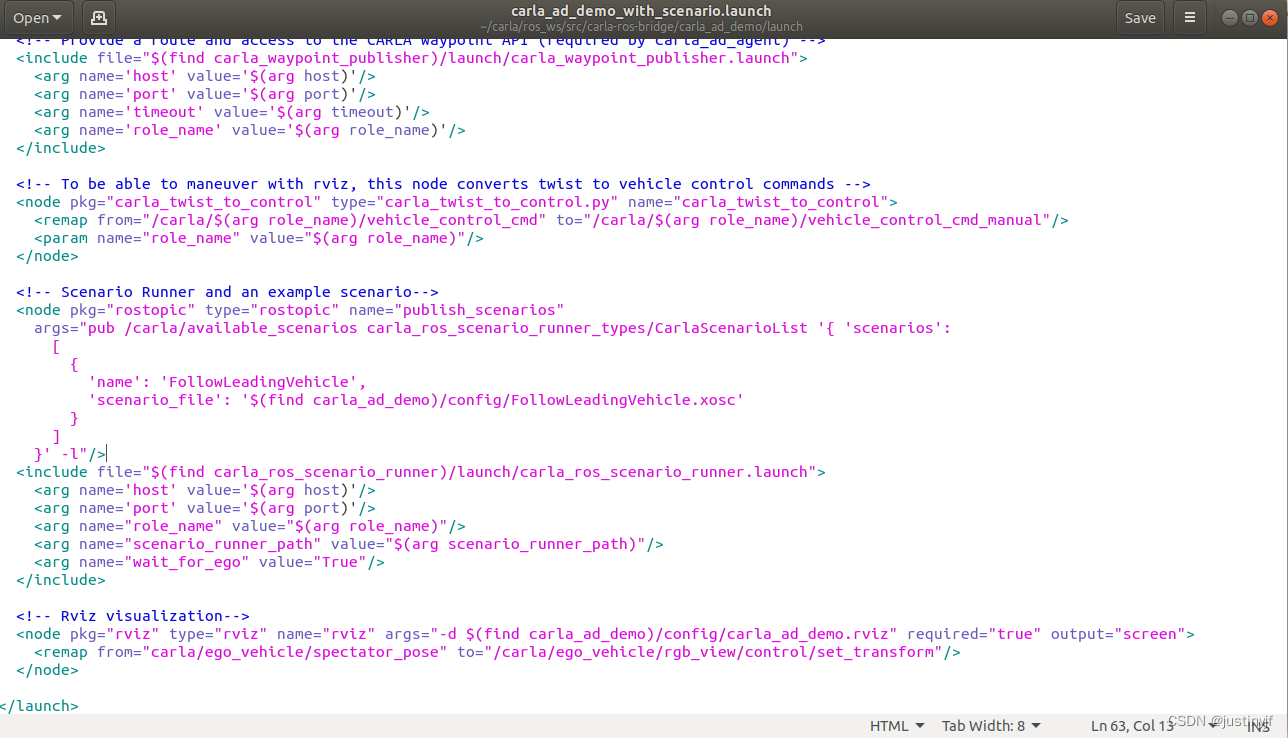This screenshot has width=1288, height=738.
Task: Close the gedit window
Action: [x=1270, y=18]
